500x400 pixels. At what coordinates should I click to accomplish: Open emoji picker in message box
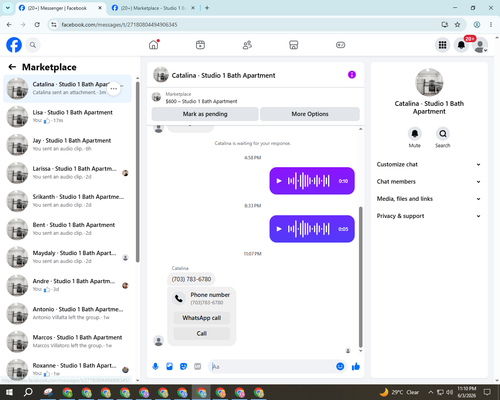(340, 367)
